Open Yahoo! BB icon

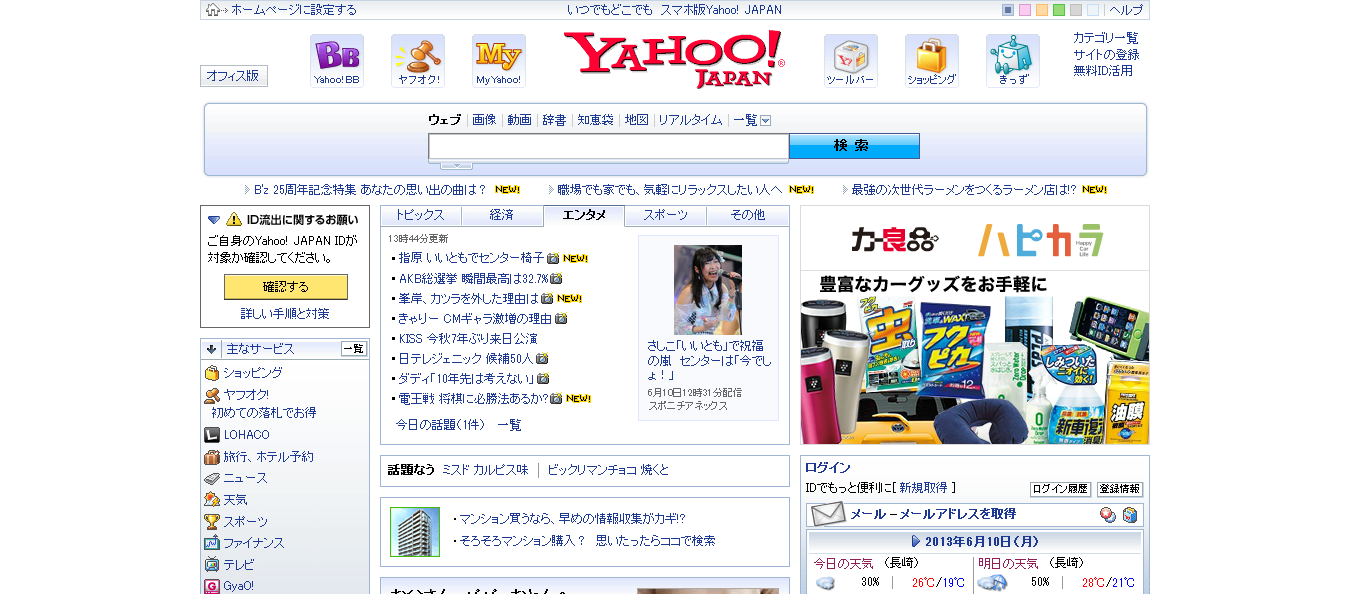pyautogui.click(x=337, y=60)
